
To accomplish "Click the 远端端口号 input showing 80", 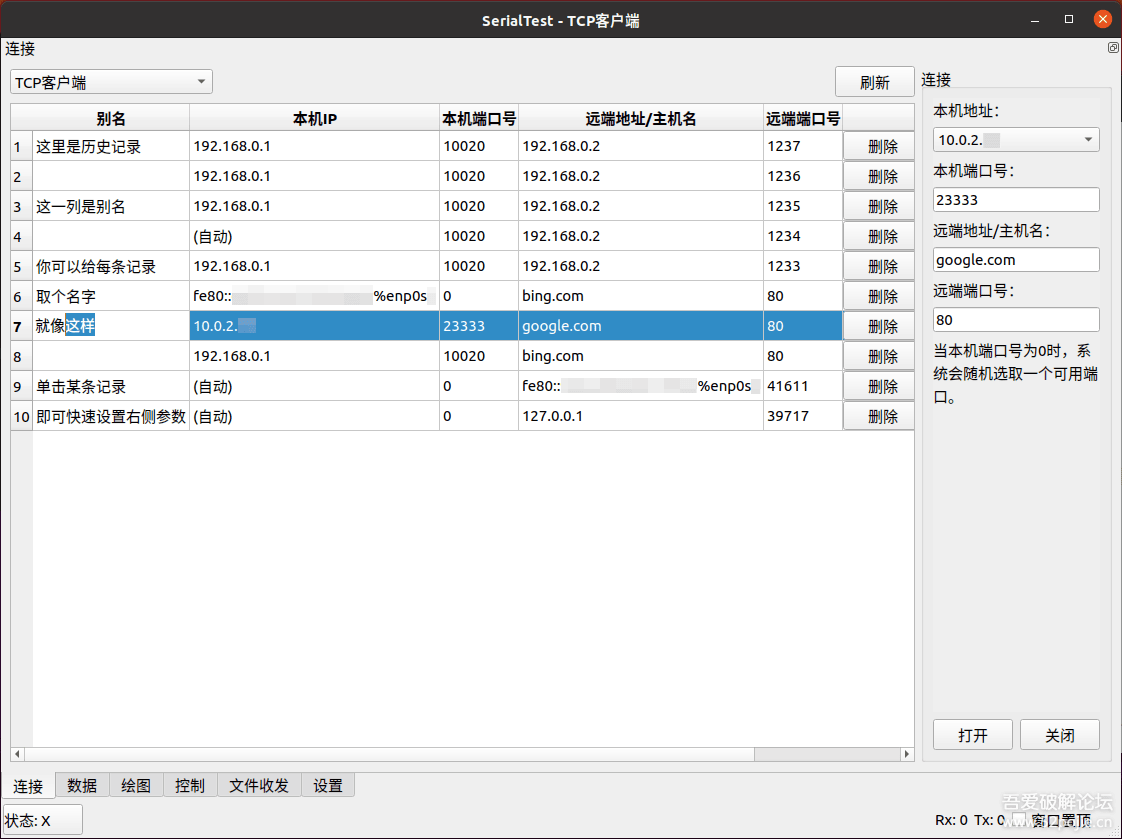I will (x=1015, y=319).
